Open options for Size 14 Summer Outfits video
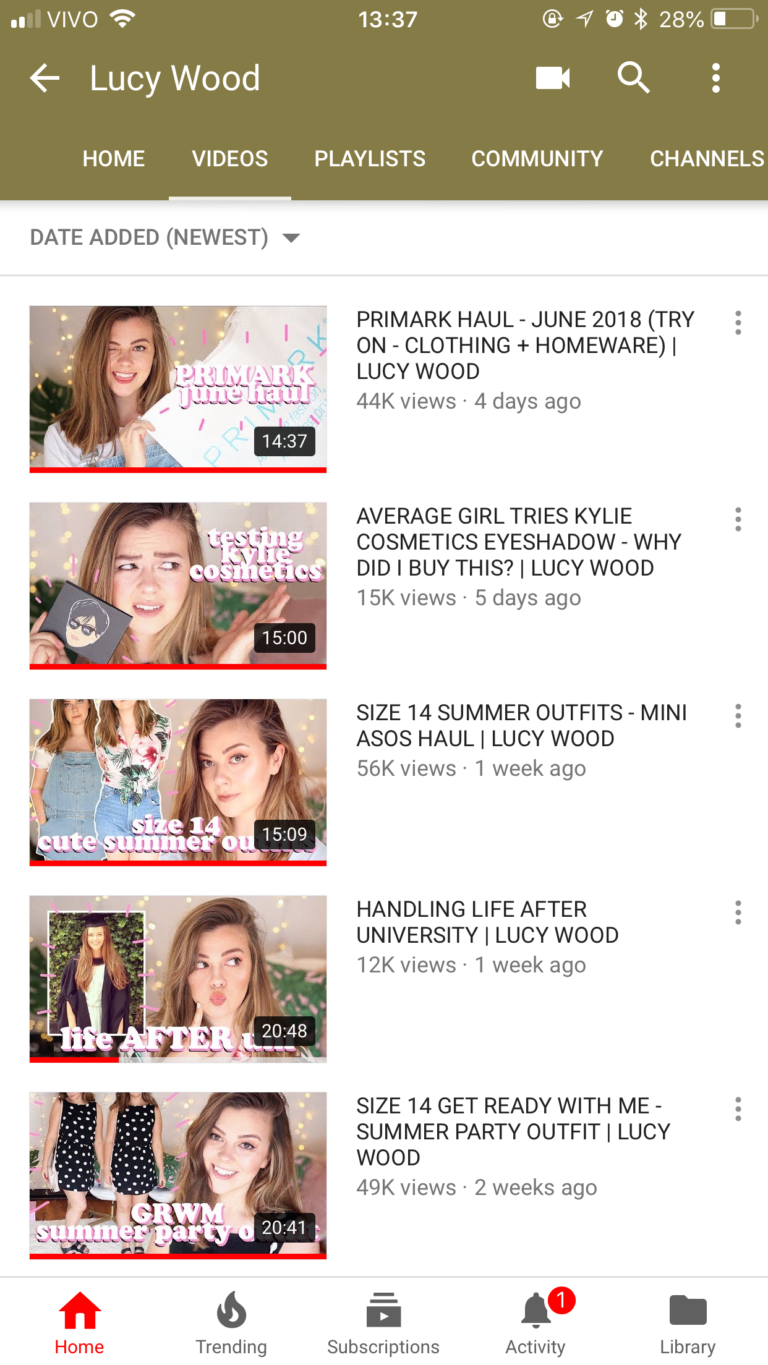This screenshot has width=768, height=1365. (738, 715)
